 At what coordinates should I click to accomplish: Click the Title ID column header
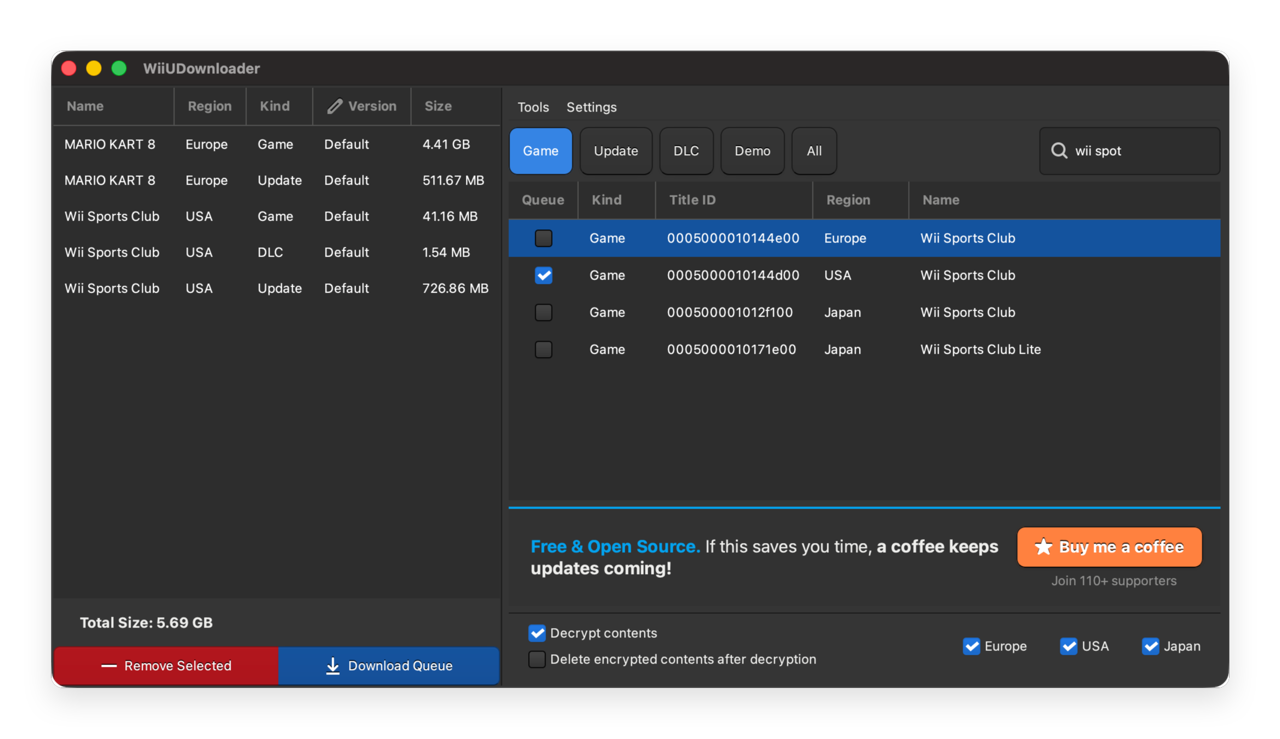click(734, 200)
